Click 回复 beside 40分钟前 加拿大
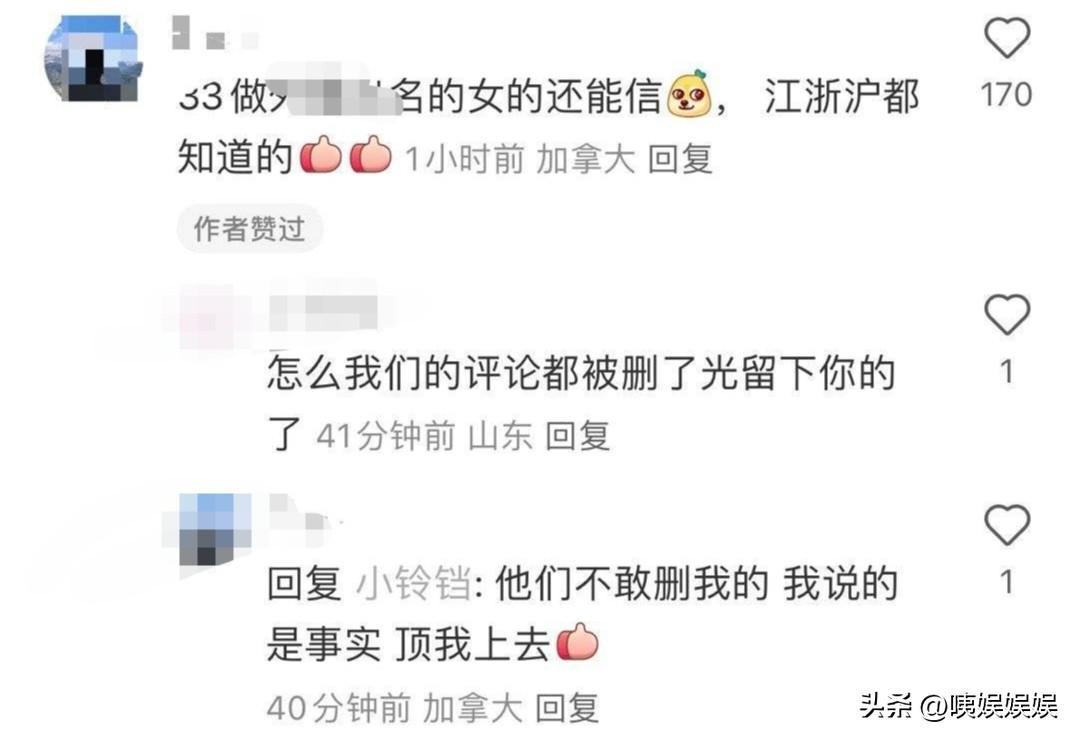Image resolution: width=1079 pixels, height=741 pixels. pos(566,707)
